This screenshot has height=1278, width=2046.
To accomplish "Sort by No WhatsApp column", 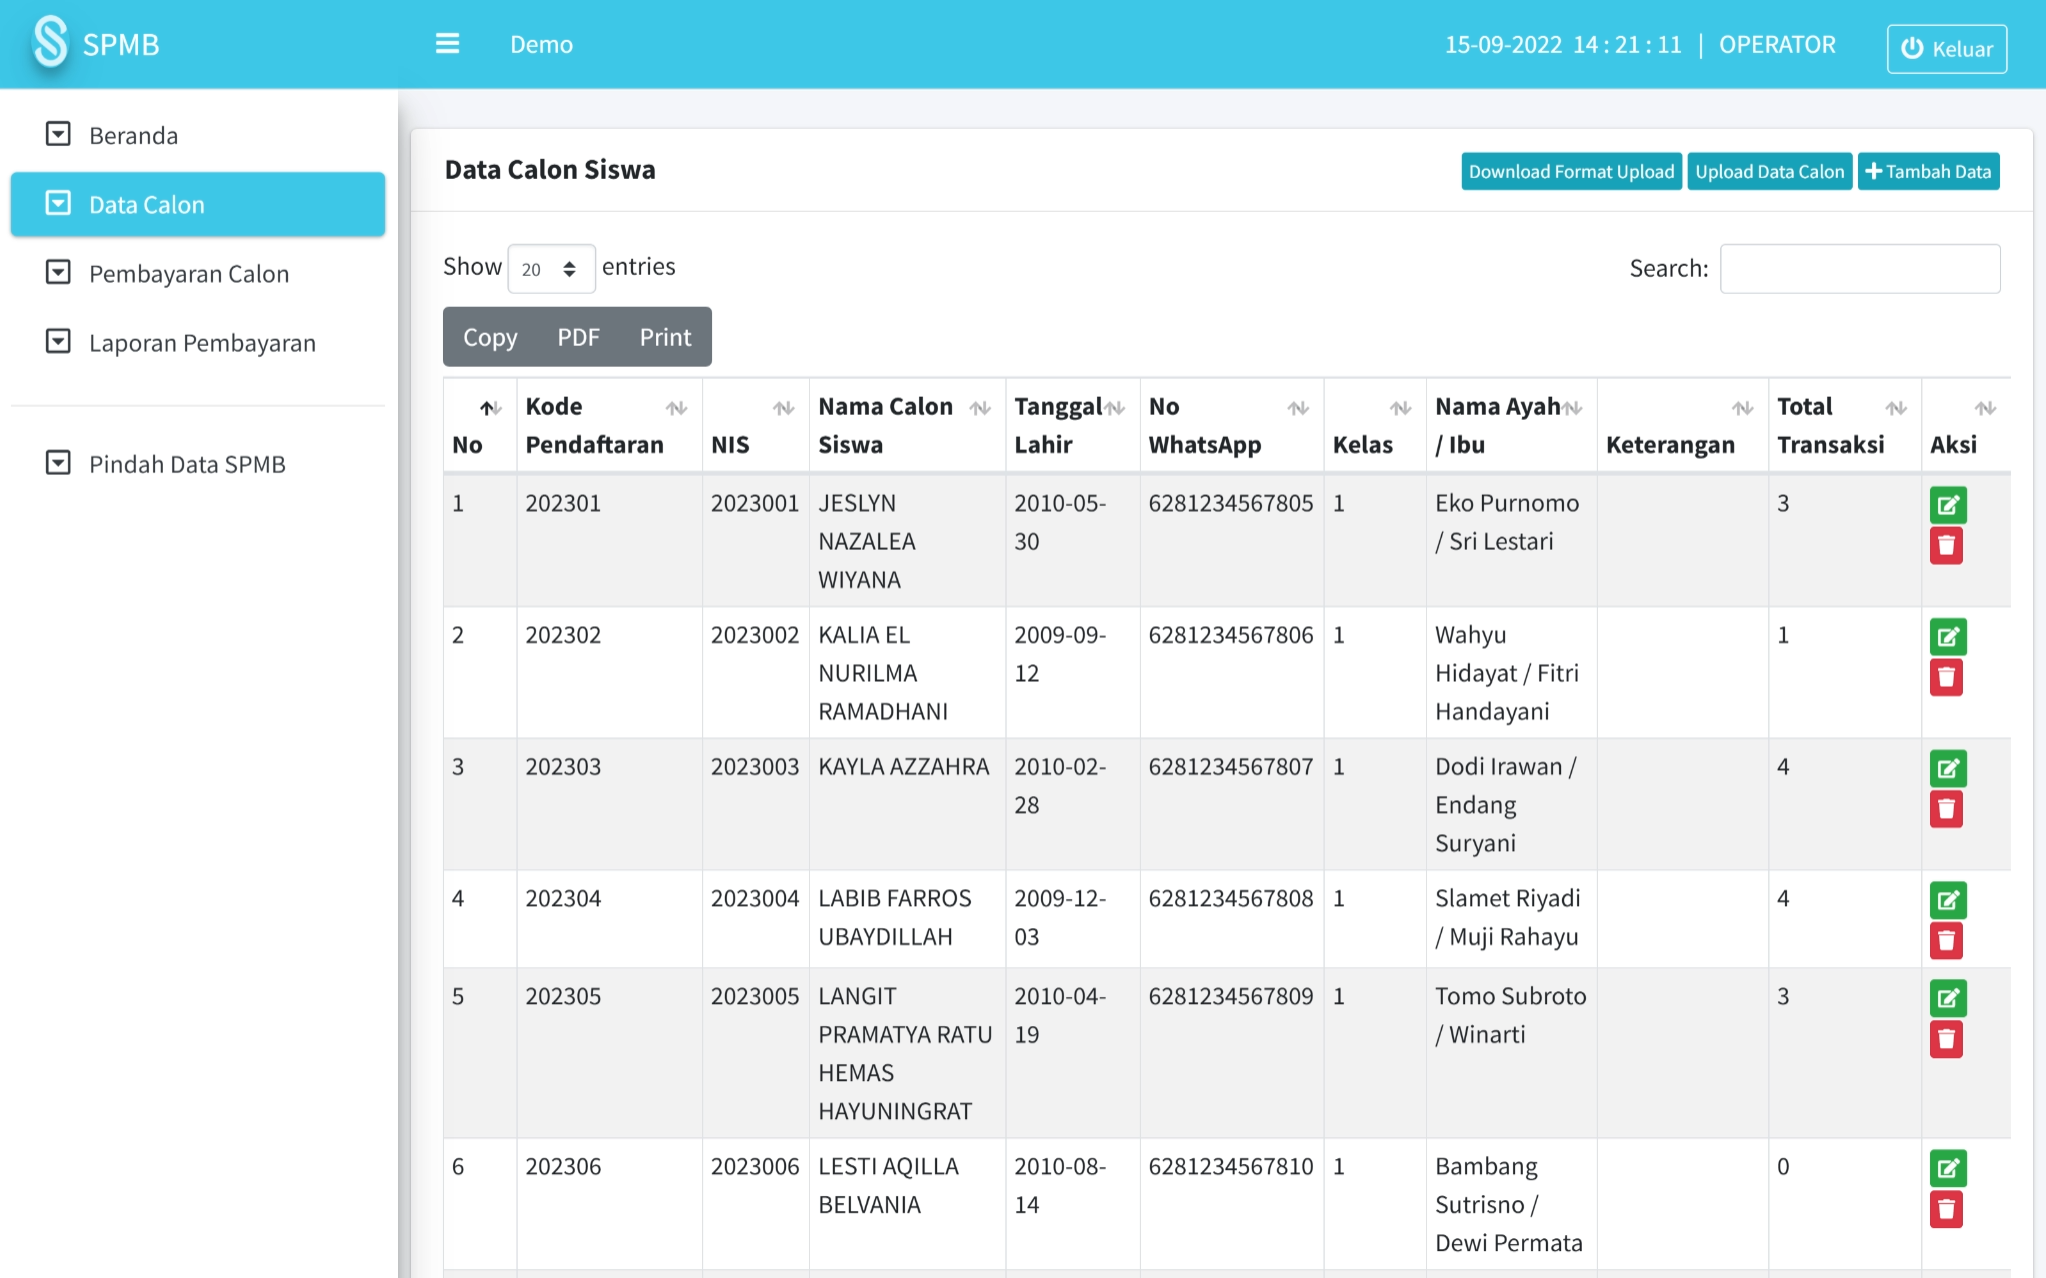I will point(1231,425).
